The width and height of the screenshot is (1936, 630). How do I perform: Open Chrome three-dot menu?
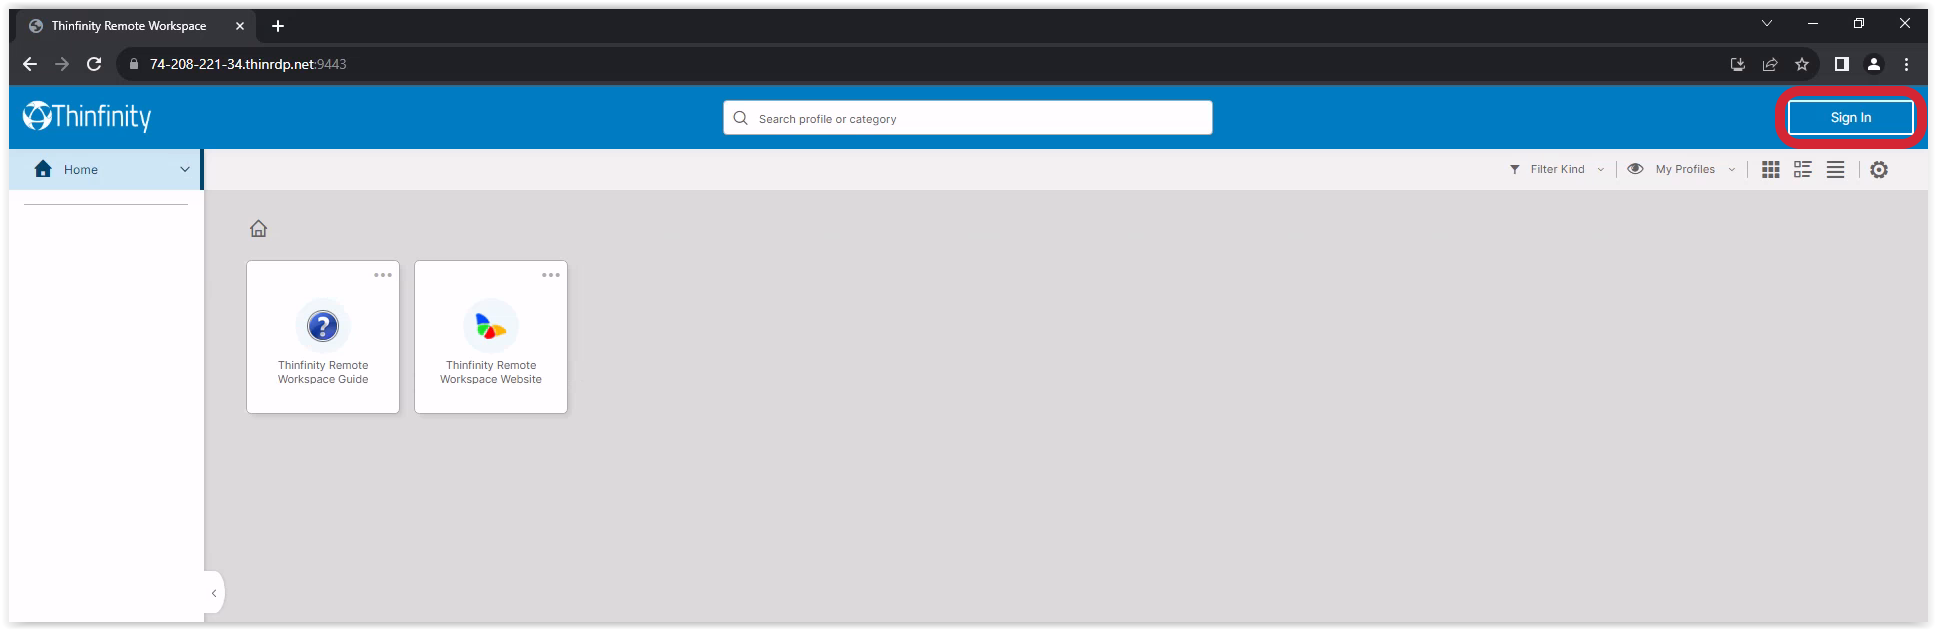click(x=1907, y=64)
